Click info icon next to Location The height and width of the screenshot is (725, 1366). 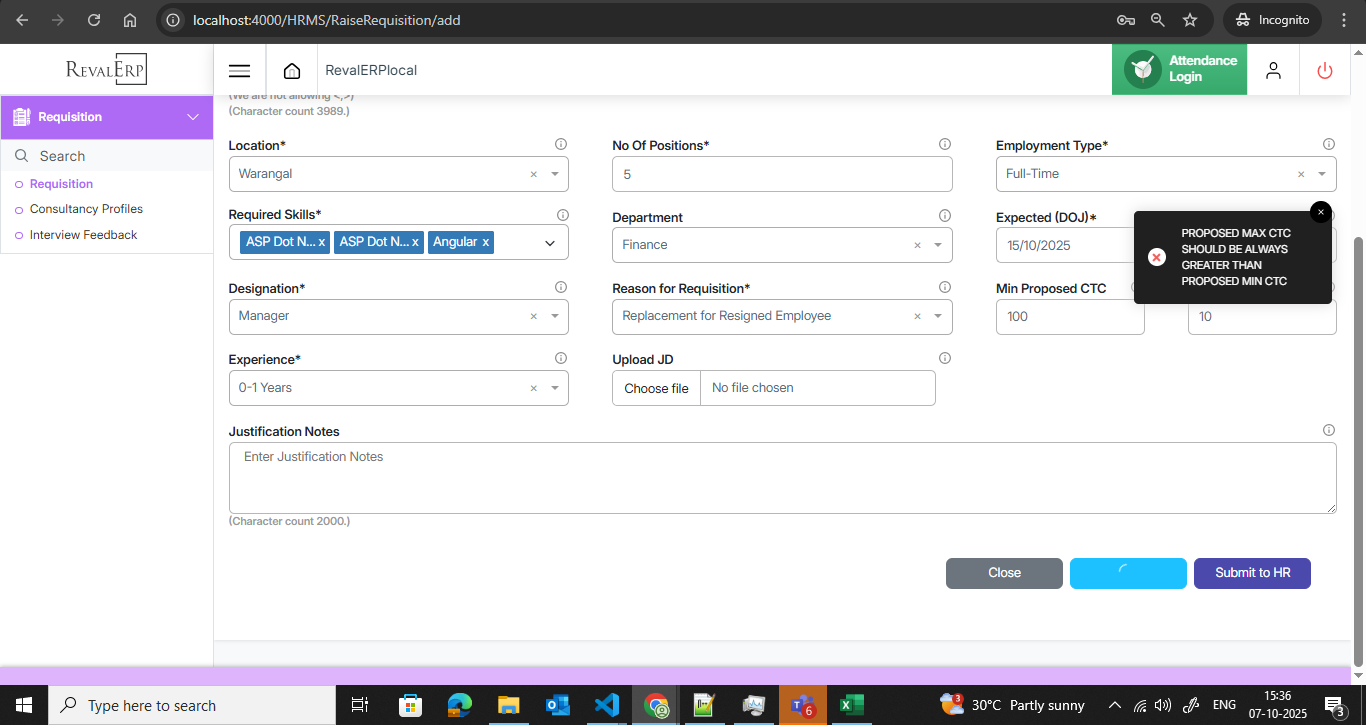pyautogui.click(x=561, y=144)
